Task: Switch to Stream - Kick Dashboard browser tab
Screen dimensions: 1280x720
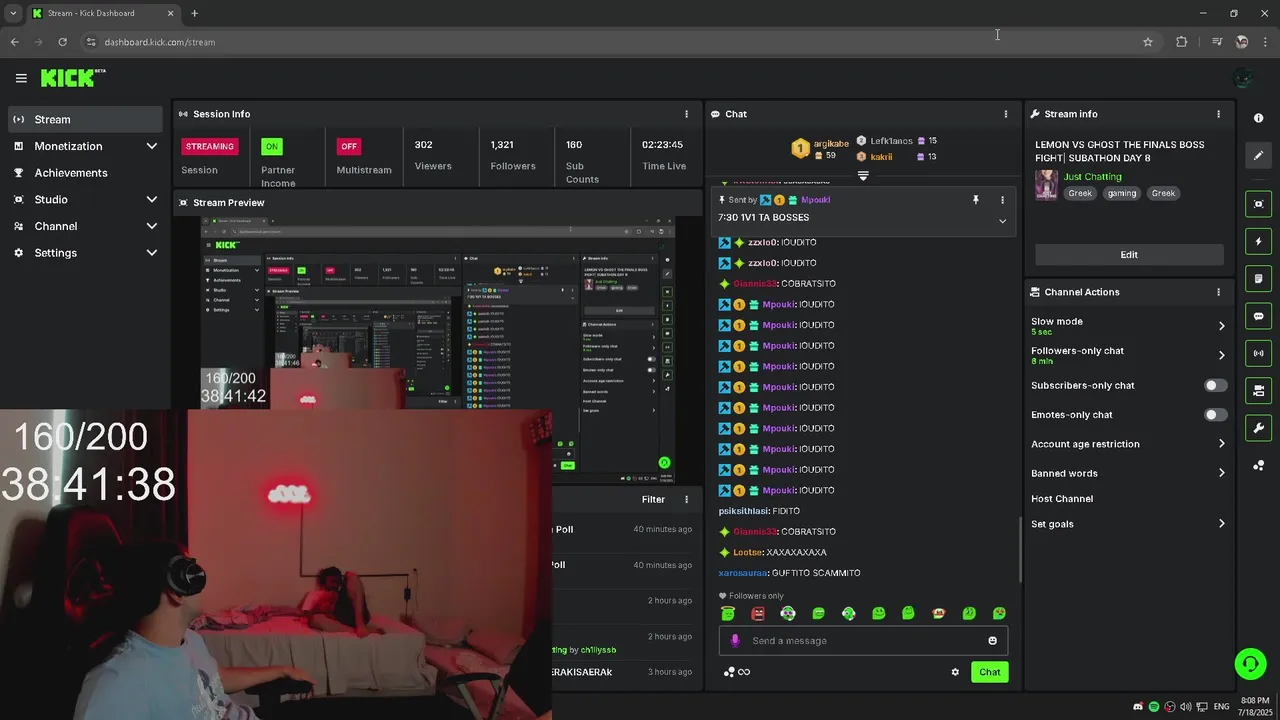Action: [x=102, y=13]
